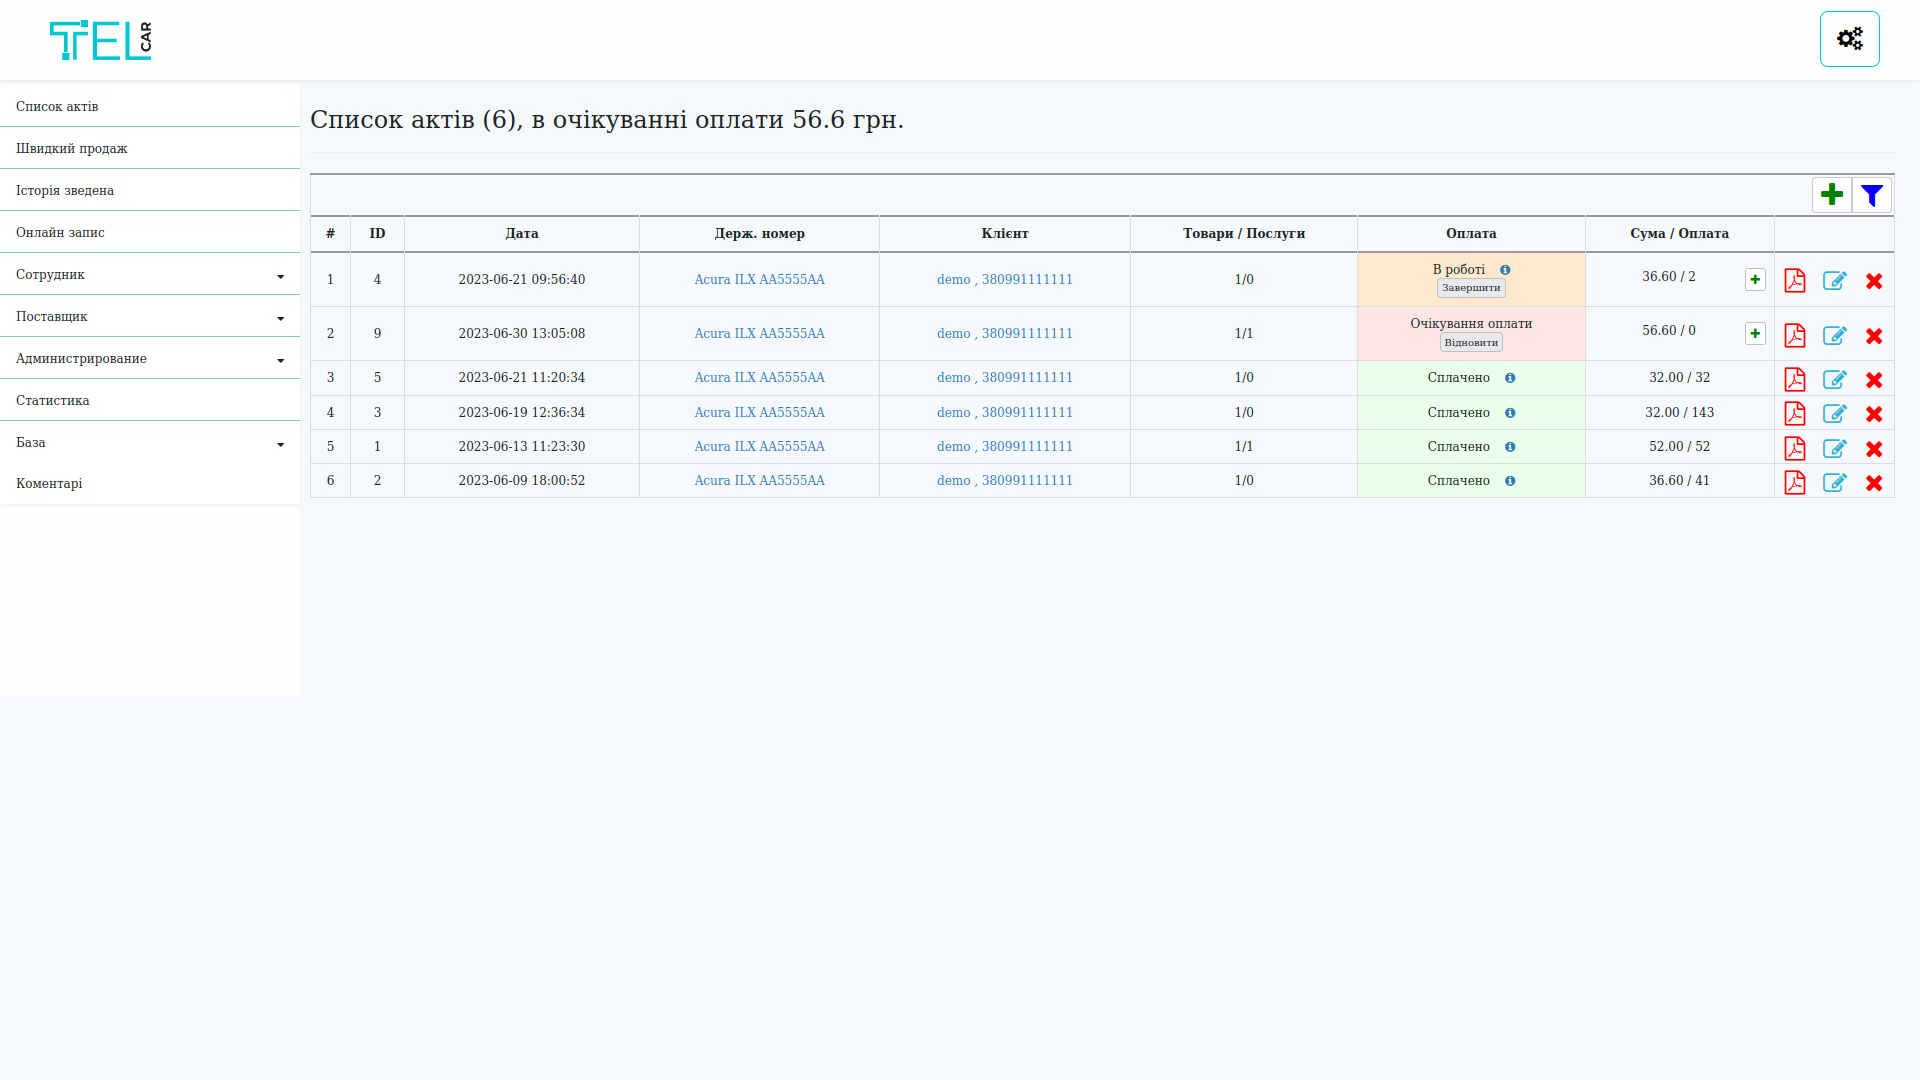Open Онлайн запис page

coord(150,232)
